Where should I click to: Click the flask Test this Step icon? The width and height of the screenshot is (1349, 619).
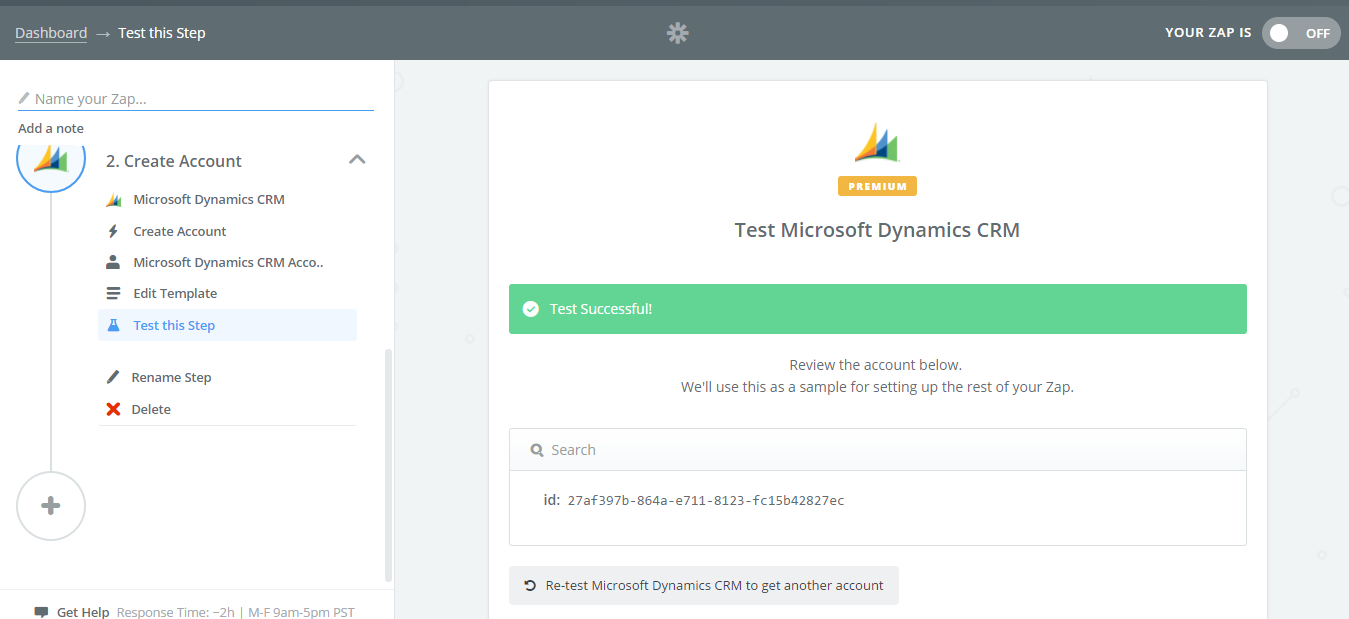114,325
